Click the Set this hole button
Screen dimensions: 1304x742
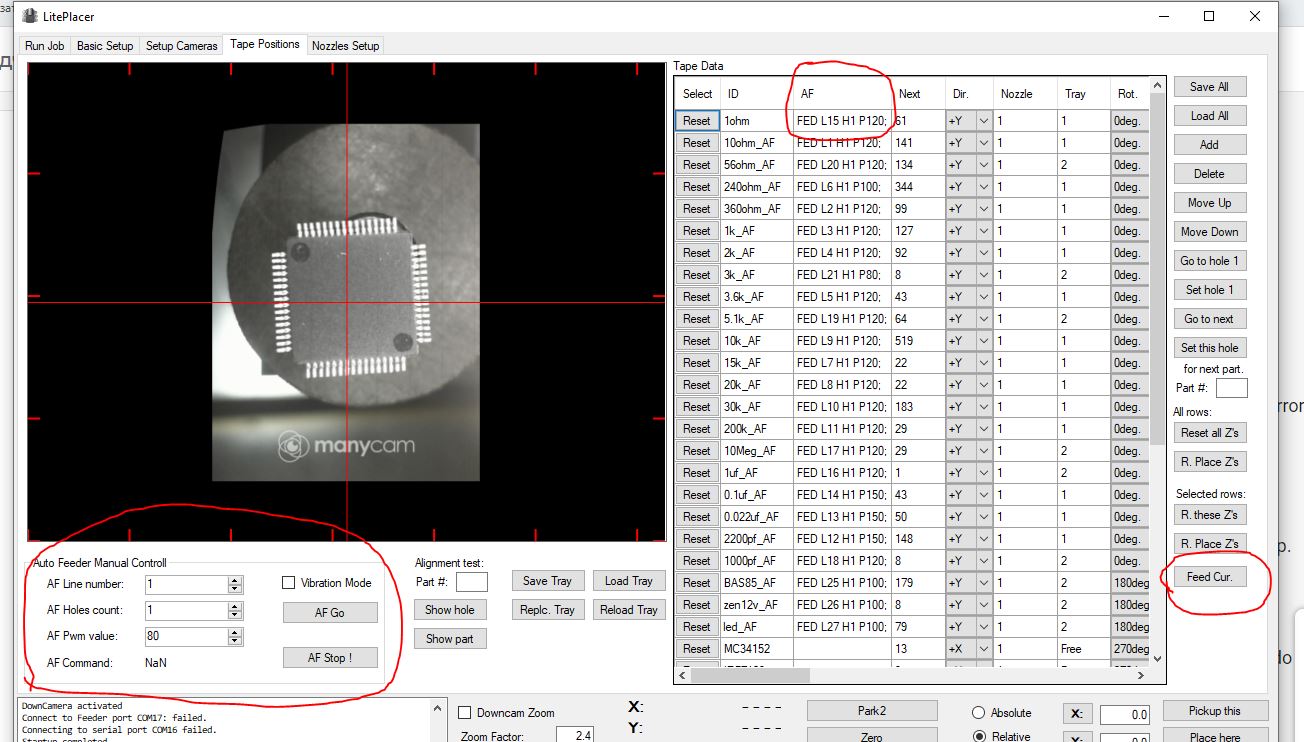[x=1210, y=348]
